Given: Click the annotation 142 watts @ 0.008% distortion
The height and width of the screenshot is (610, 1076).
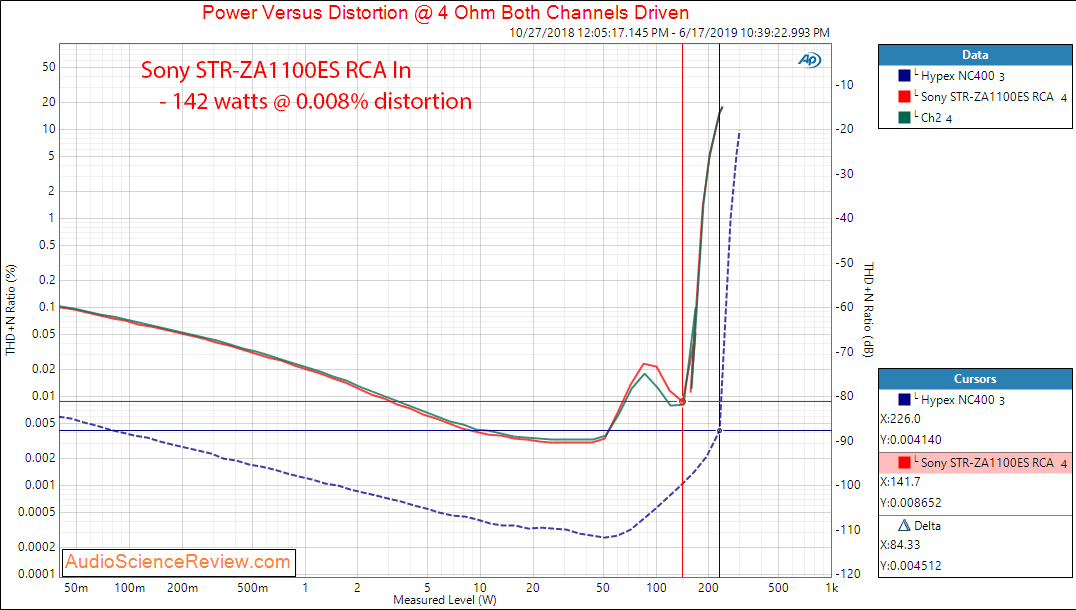Looking at the screenshot, I should pyautogui.click(x=316, y=102).
